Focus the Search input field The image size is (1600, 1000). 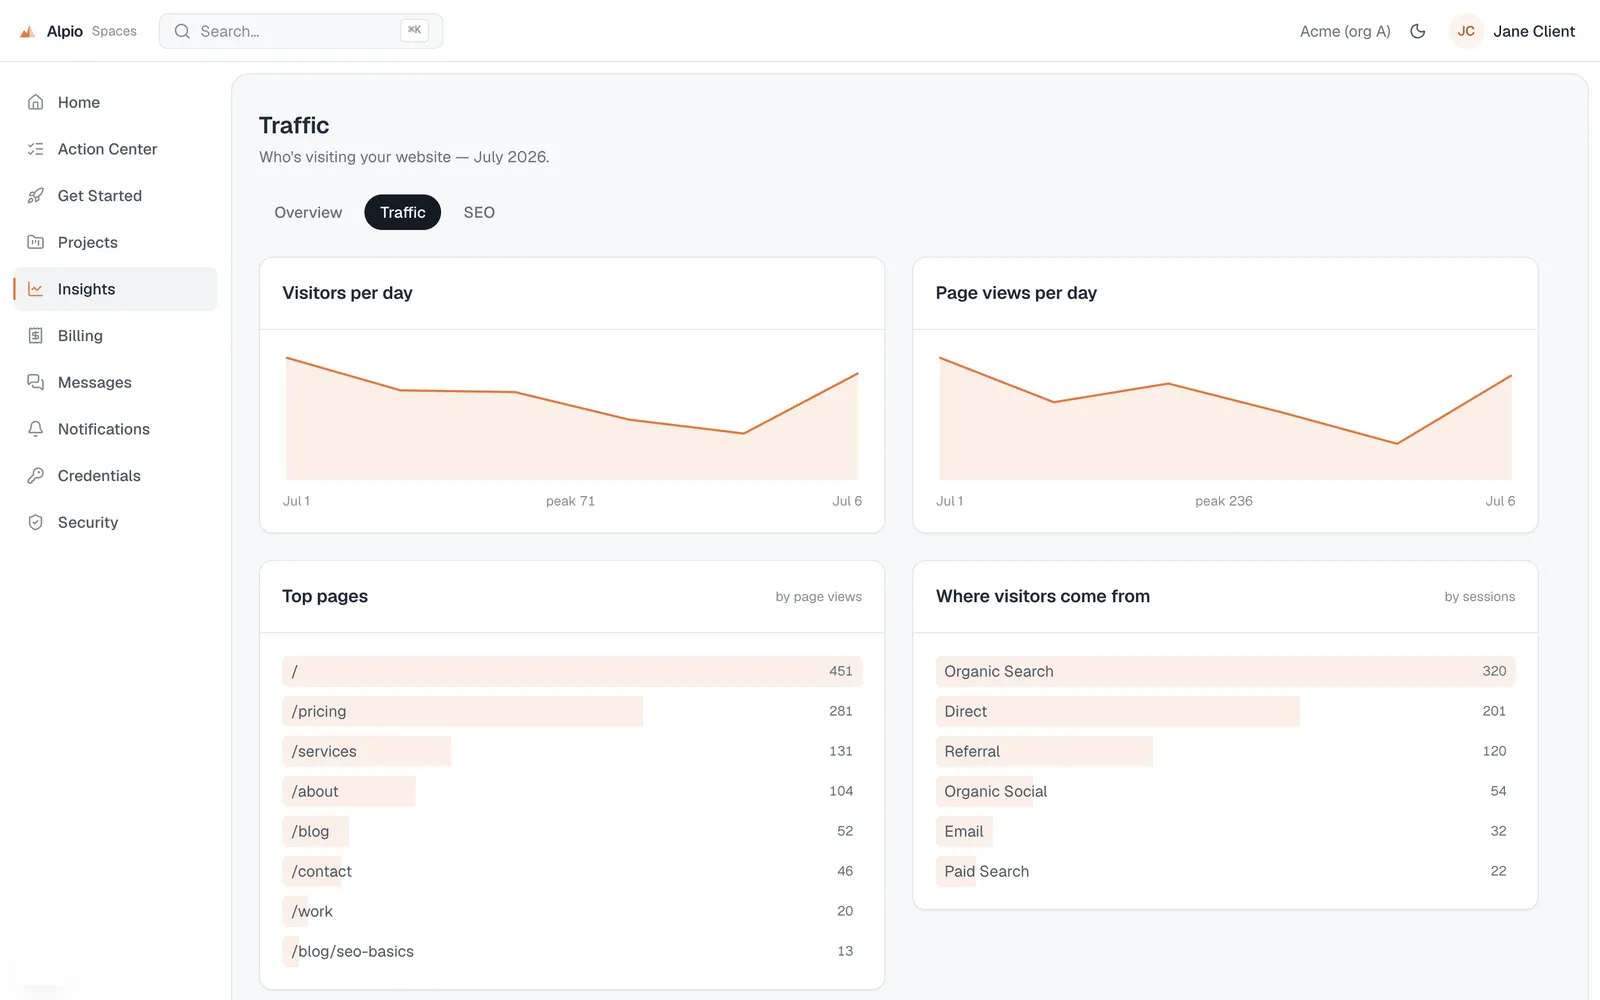[x=301, y=31]
